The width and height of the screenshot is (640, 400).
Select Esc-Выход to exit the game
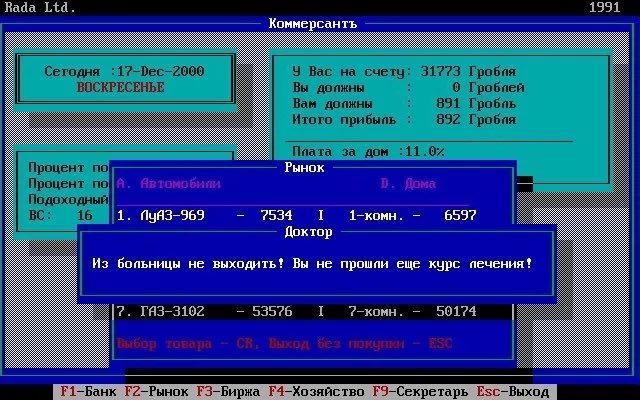click(513, 392)
